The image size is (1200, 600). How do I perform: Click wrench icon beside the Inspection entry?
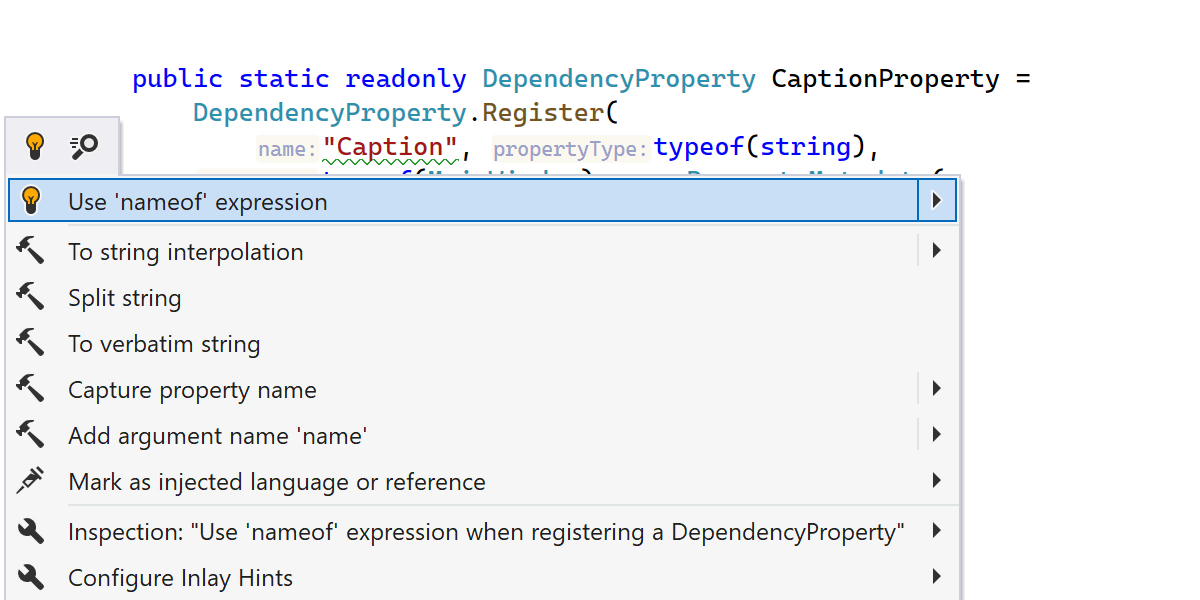[31, 531]
